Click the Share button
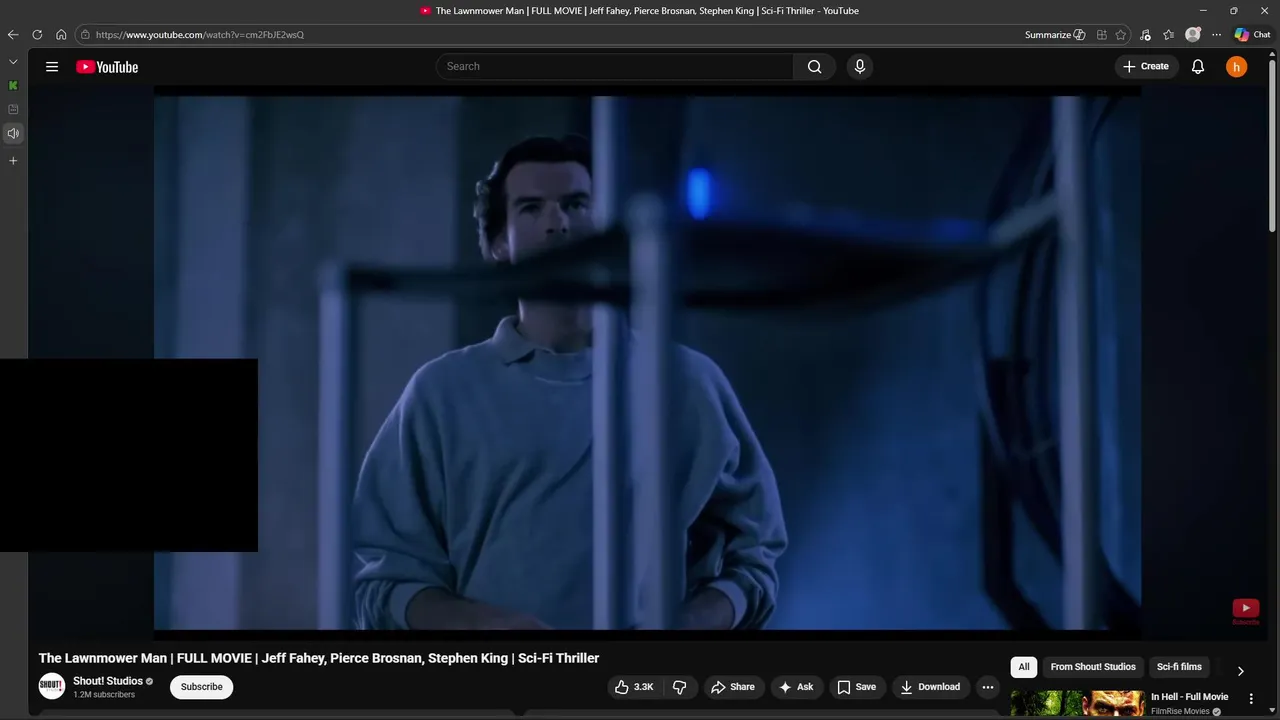The image size is (1280, 720). point(733,687)
